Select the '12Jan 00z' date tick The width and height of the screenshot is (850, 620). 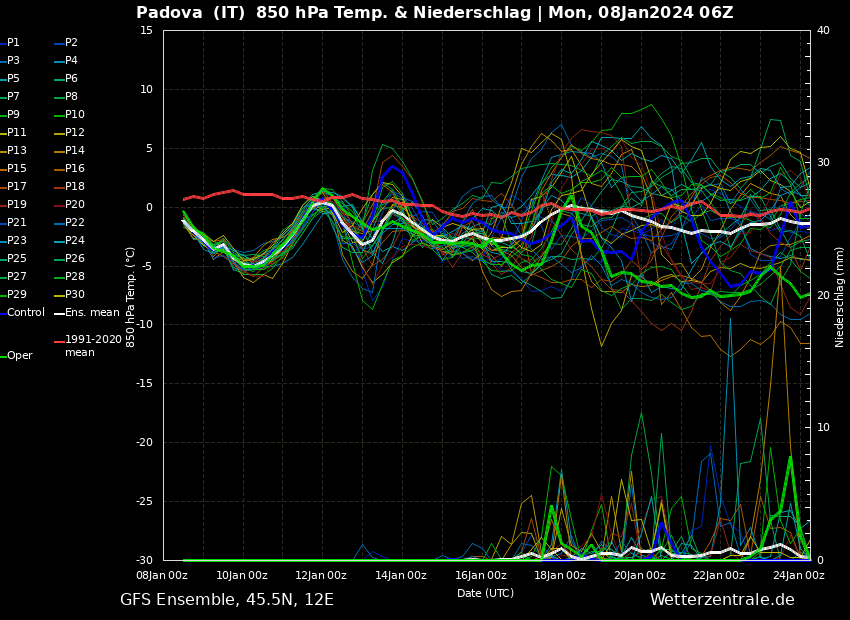point(321,575)
